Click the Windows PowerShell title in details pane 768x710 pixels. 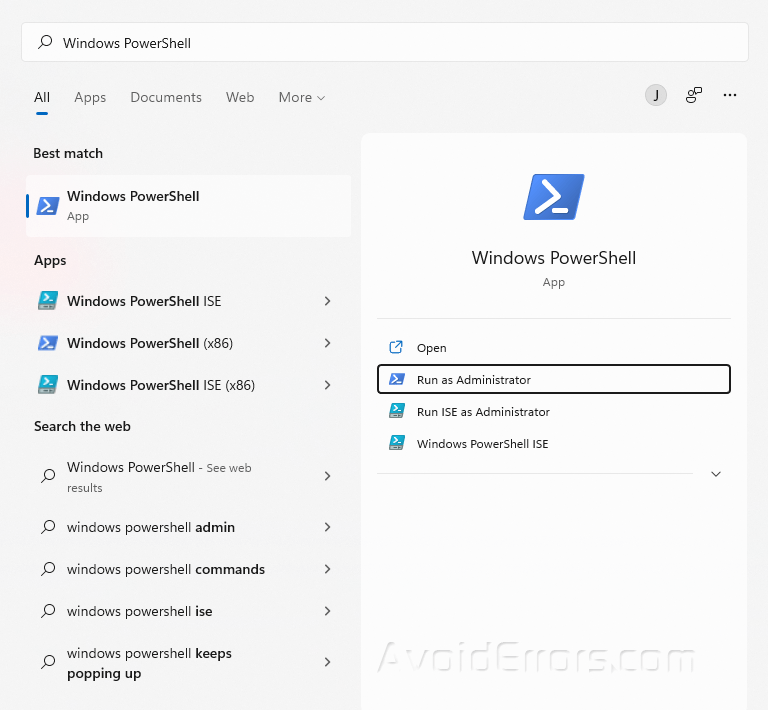pos(553,258)
